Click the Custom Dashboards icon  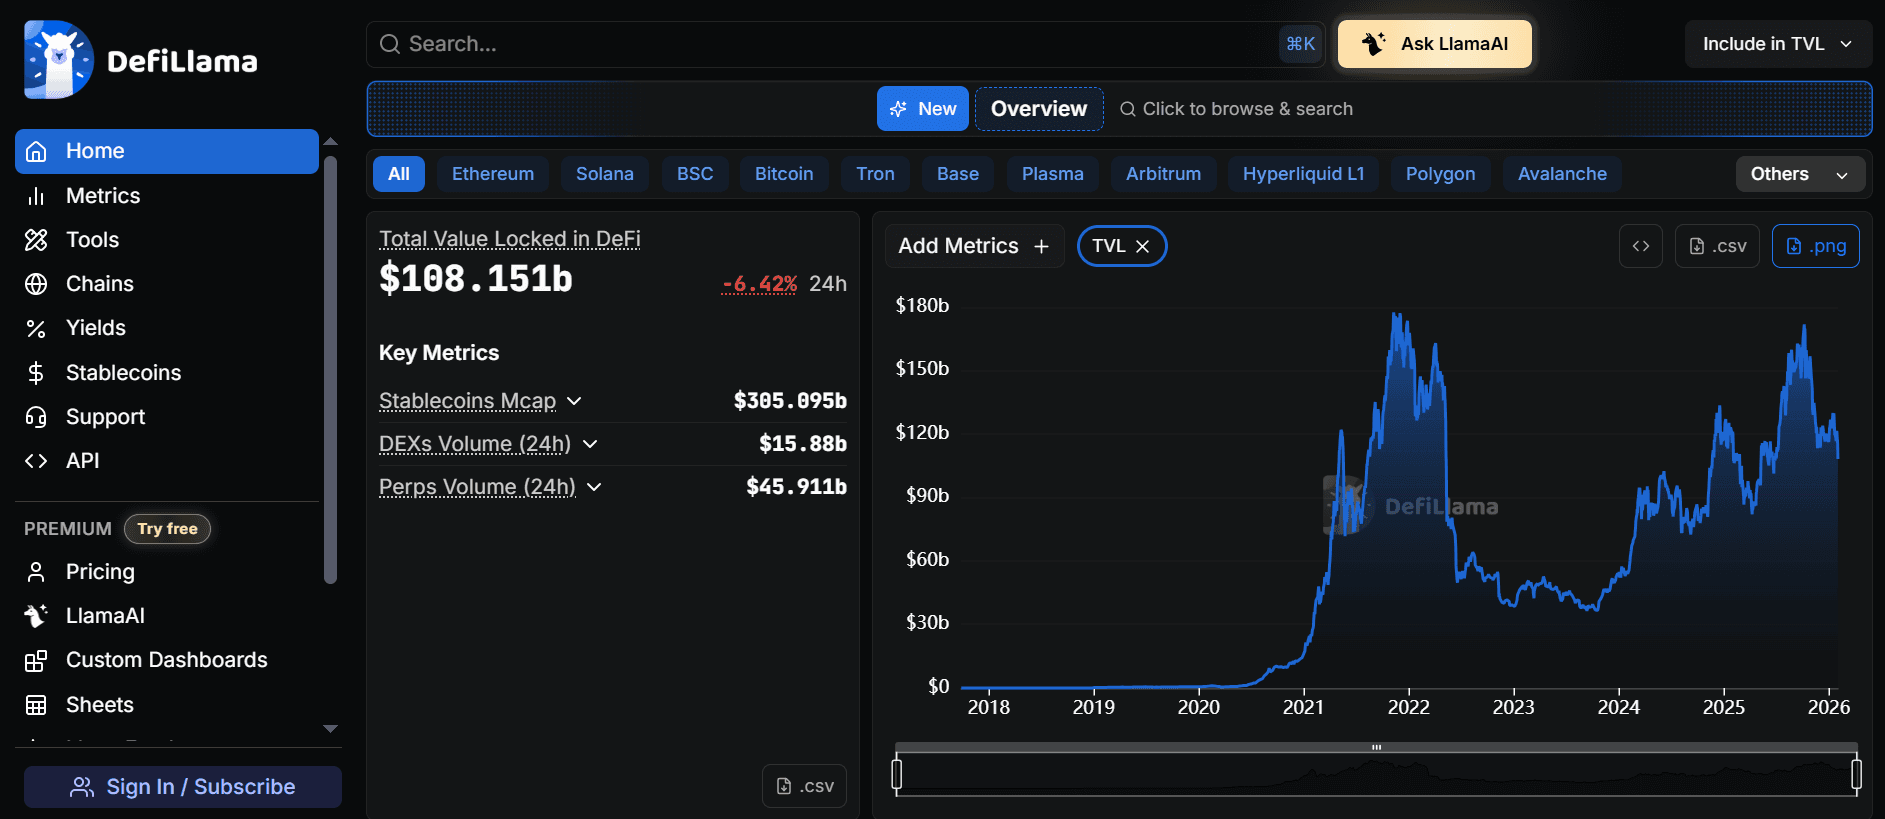(36, 660)
